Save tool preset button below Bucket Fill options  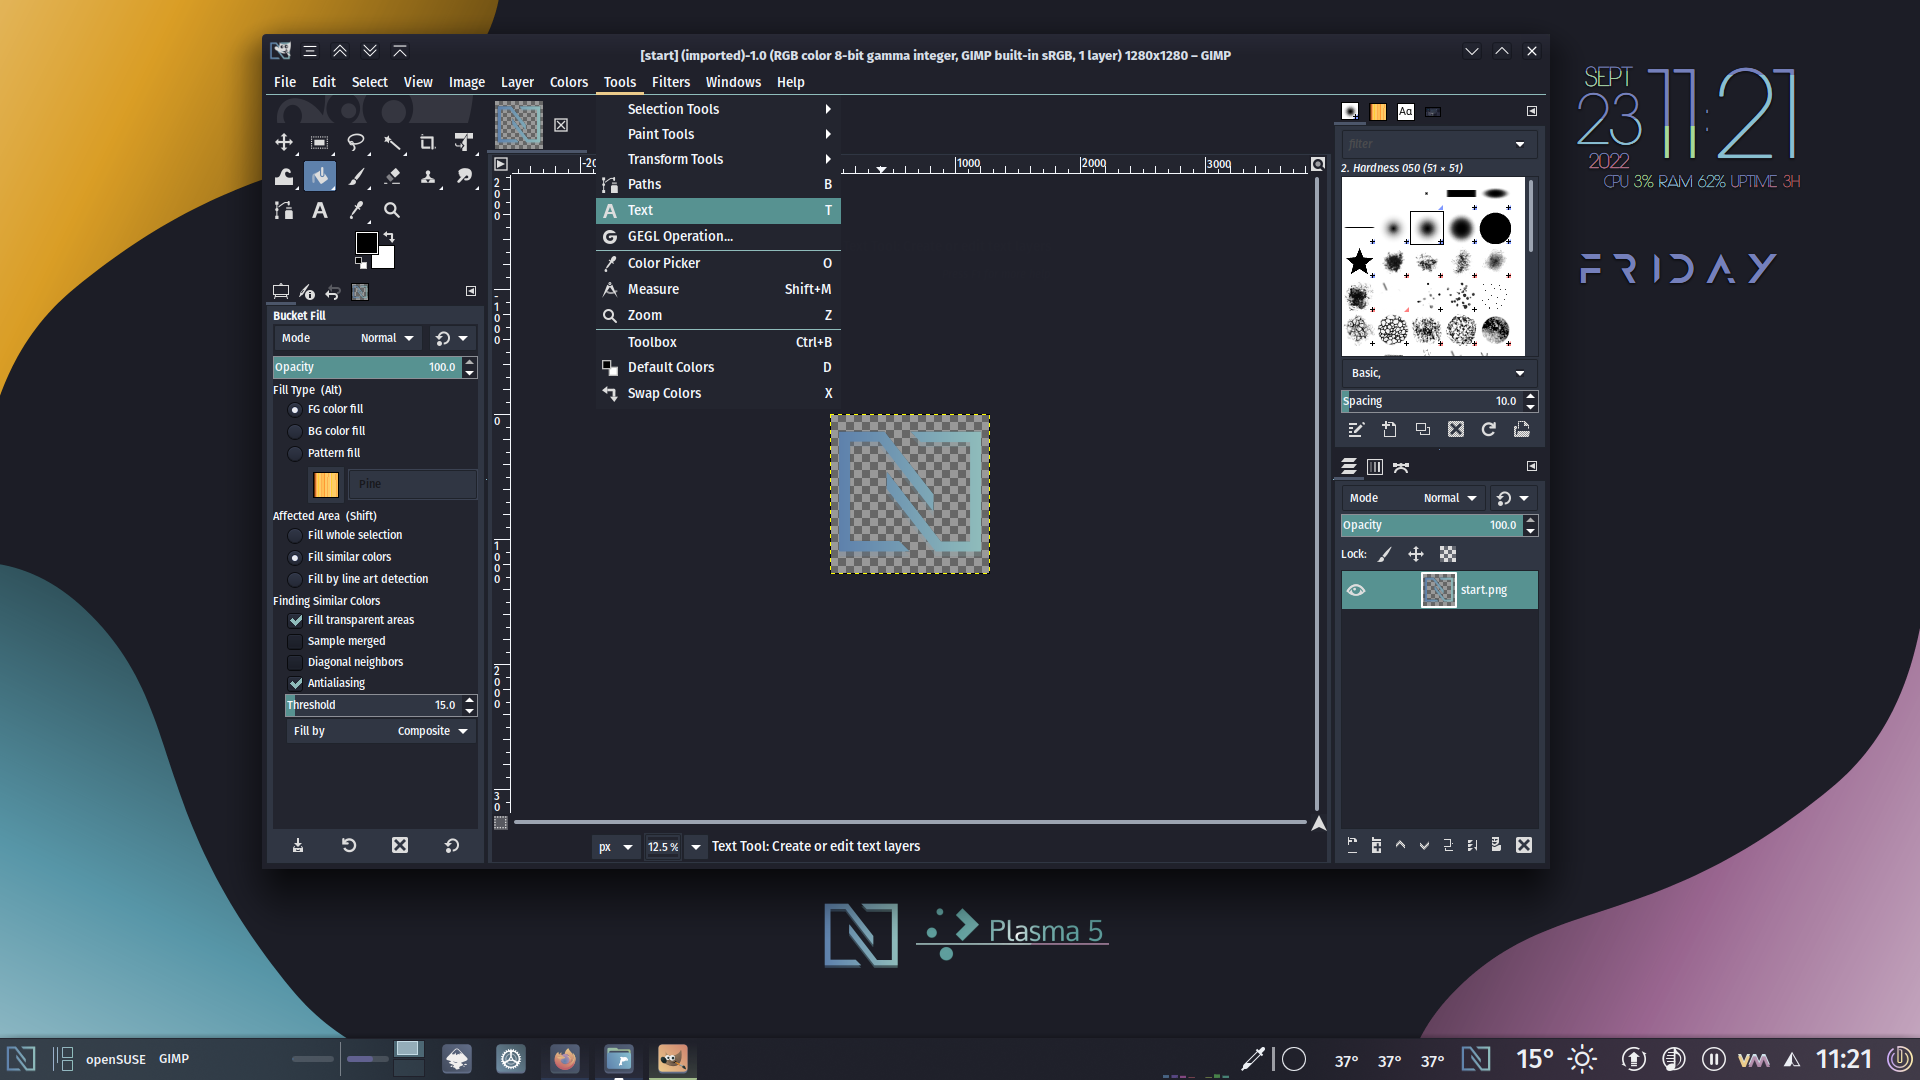298,845
